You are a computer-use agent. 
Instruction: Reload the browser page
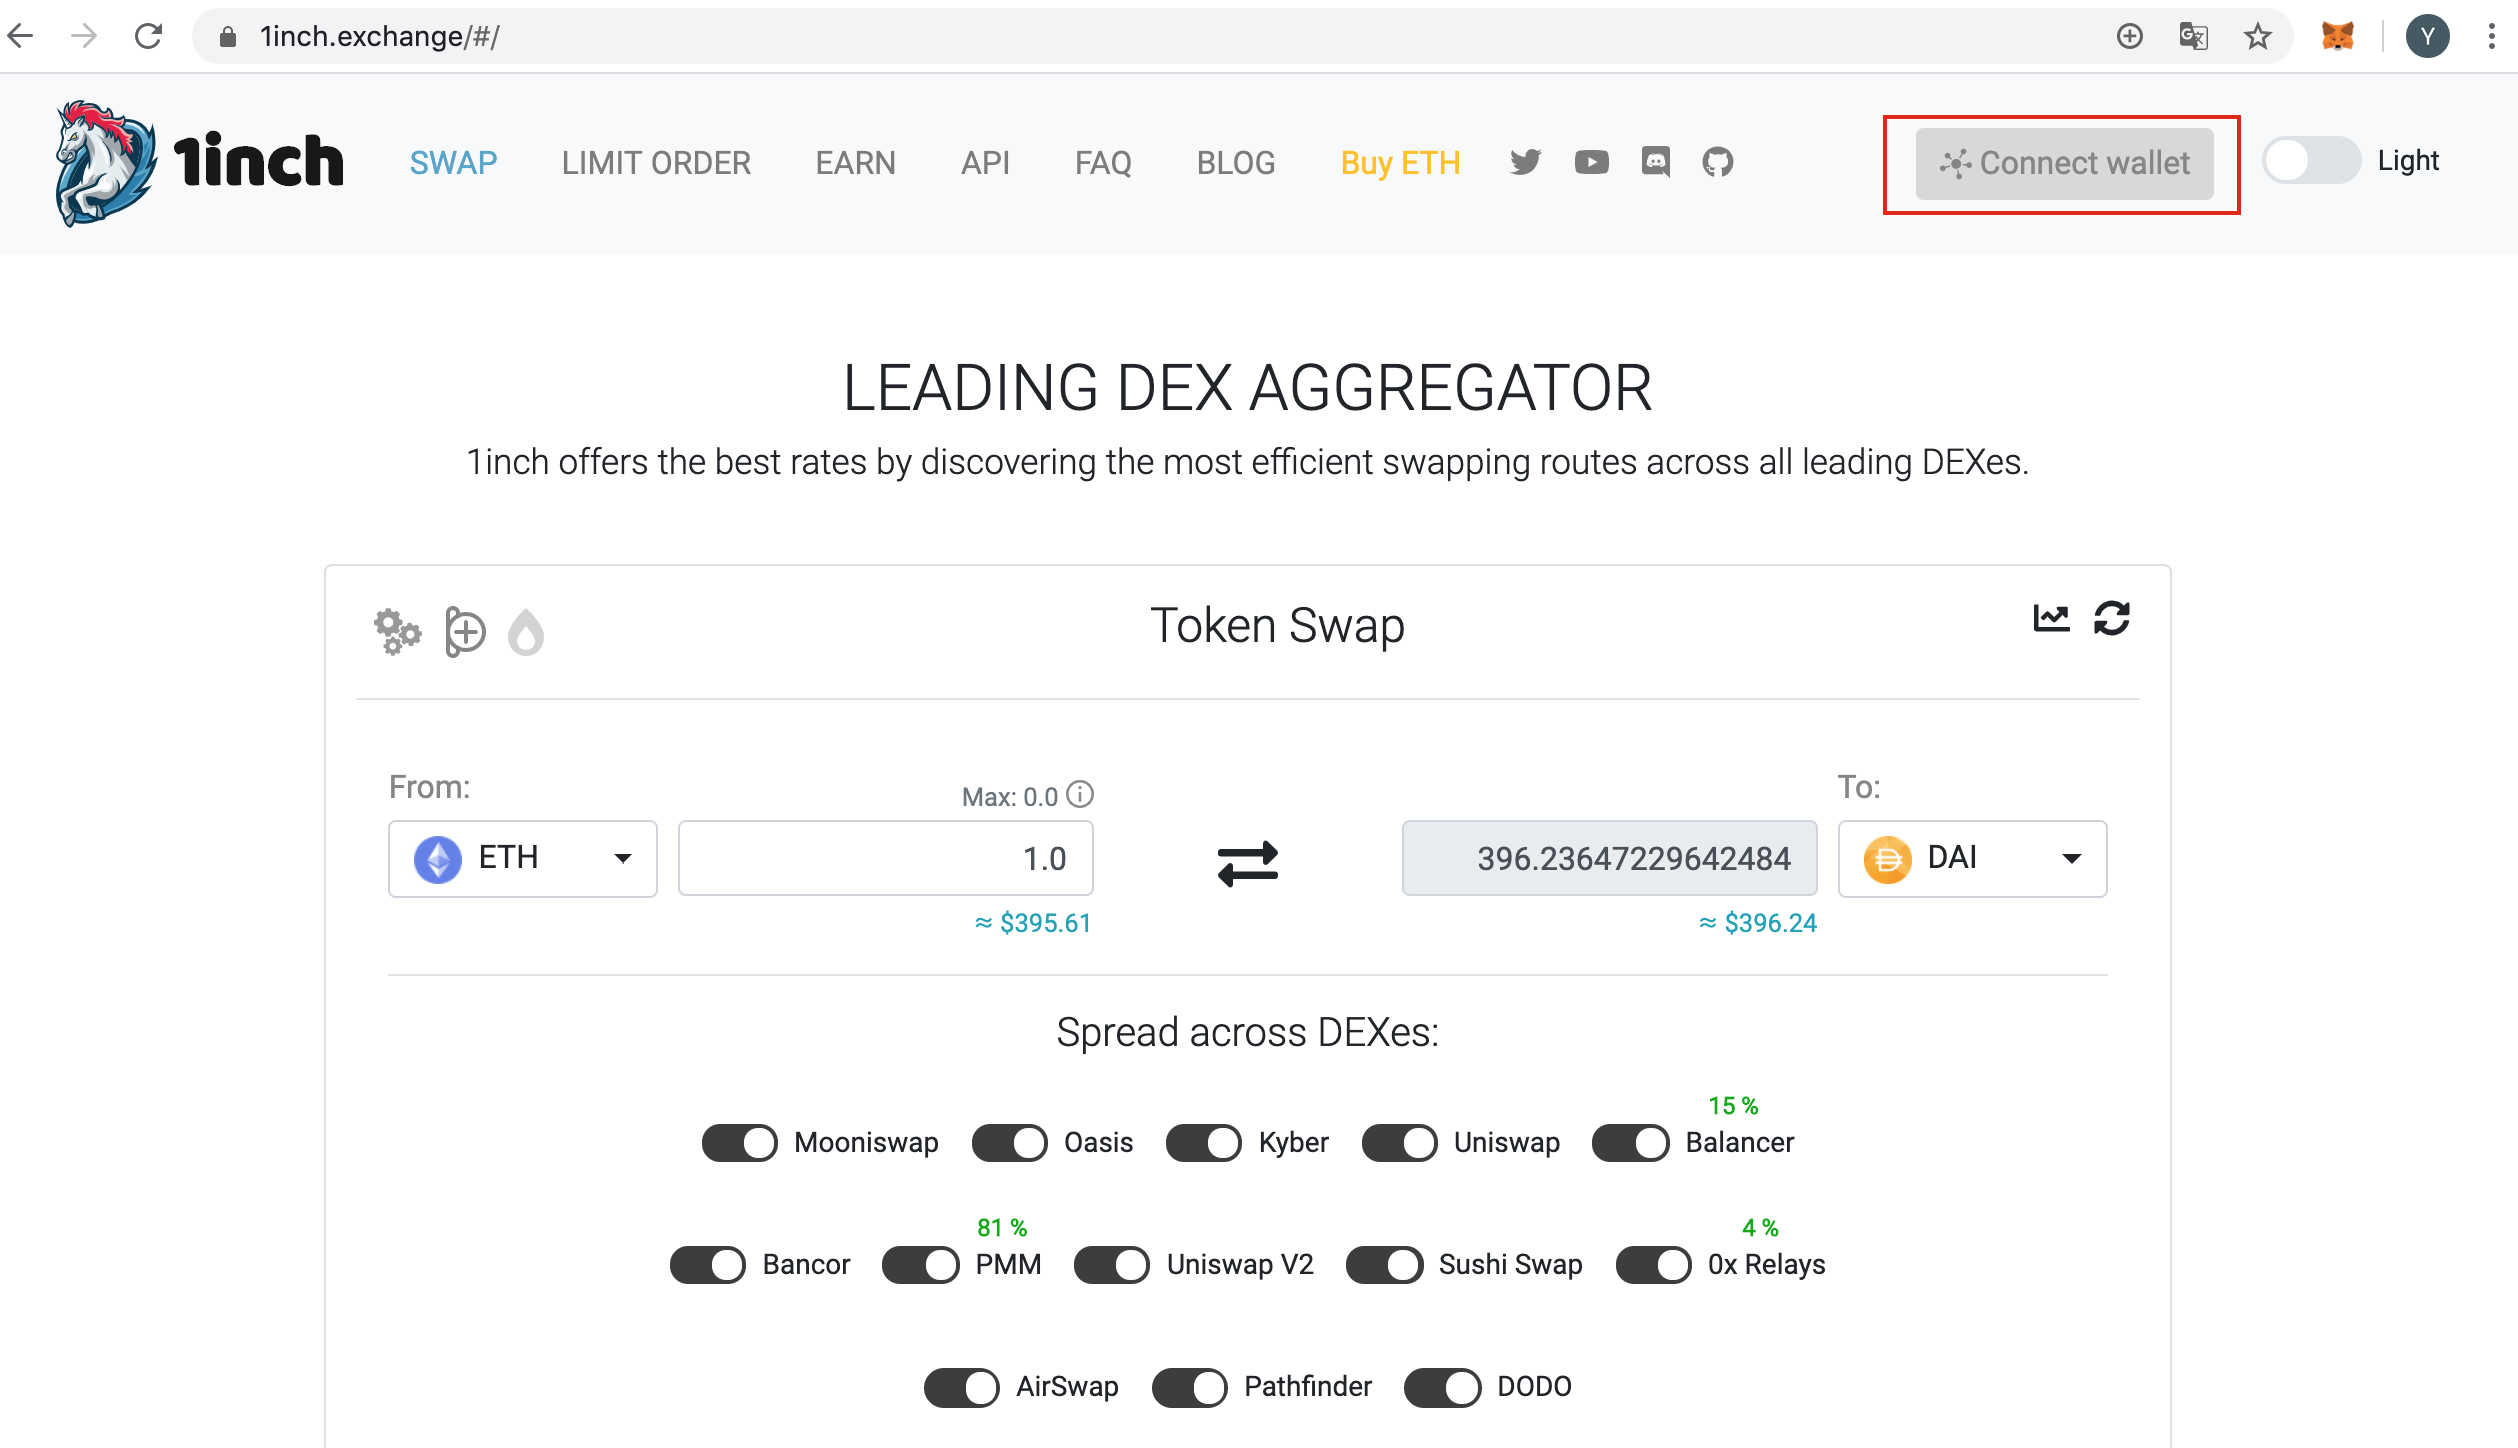point(149,37)
